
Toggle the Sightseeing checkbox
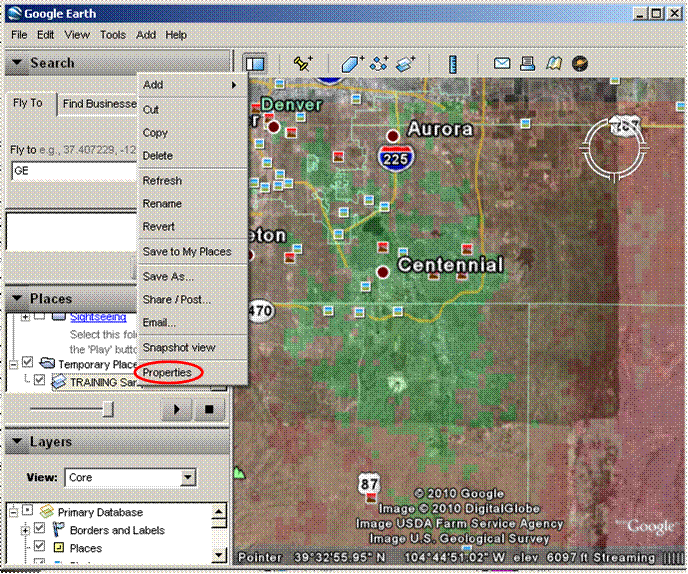click(x=39, y=316)
